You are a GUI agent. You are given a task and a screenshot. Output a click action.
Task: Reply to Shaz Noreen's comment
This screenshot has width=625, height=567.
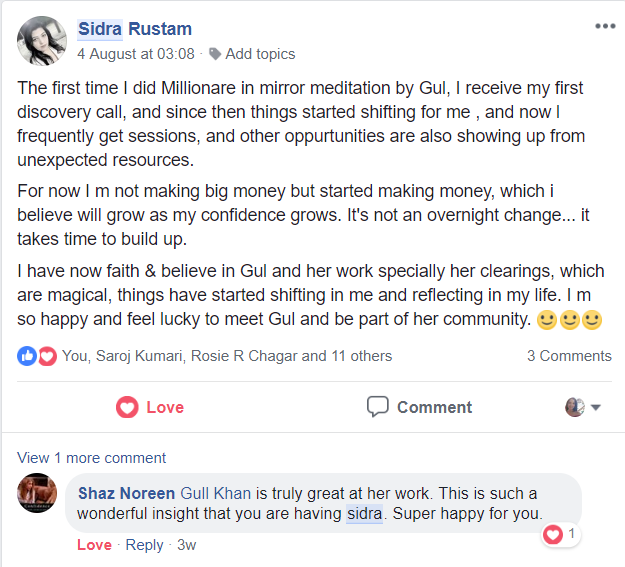144,545
